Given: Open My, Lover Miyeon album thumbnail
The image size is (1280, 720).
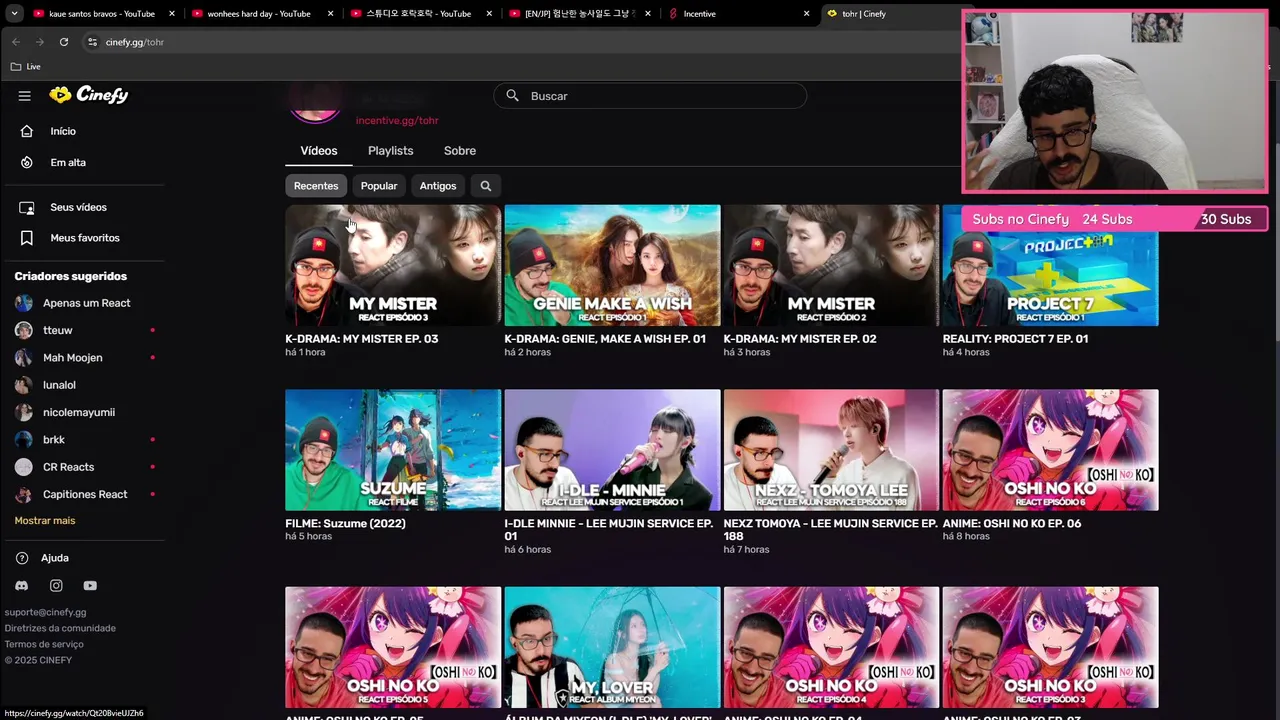Looking at the screenshot, I should [x=612, y=647].
